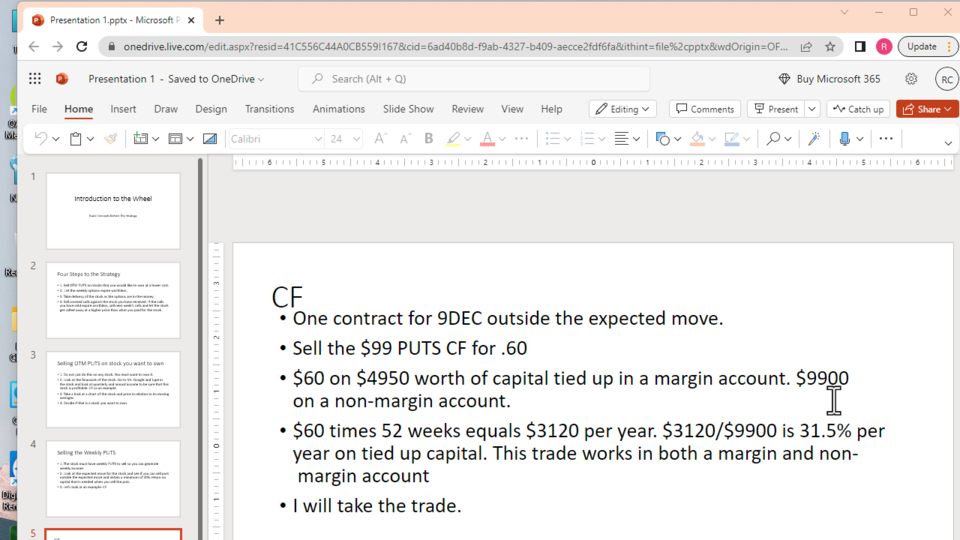Viewport: 960px width, 540px height.
Task: Switch to the Draw tab
Action: (x=166, y=109)
